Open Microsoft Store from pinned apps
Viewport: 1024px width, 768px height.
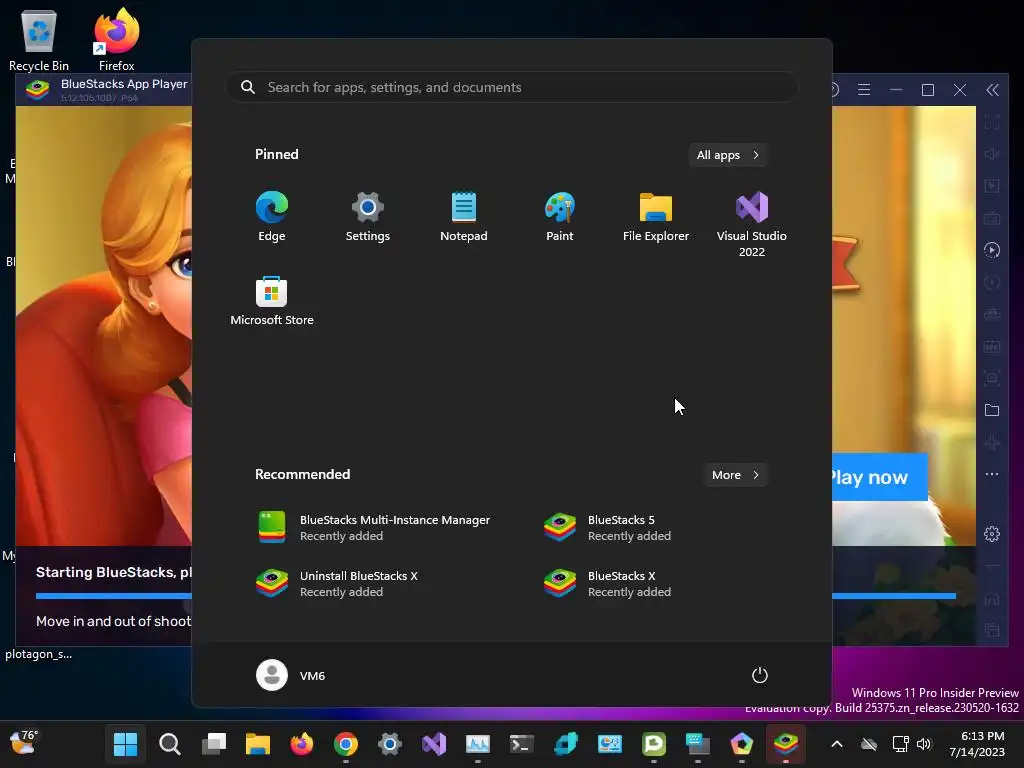click(272, 301)
